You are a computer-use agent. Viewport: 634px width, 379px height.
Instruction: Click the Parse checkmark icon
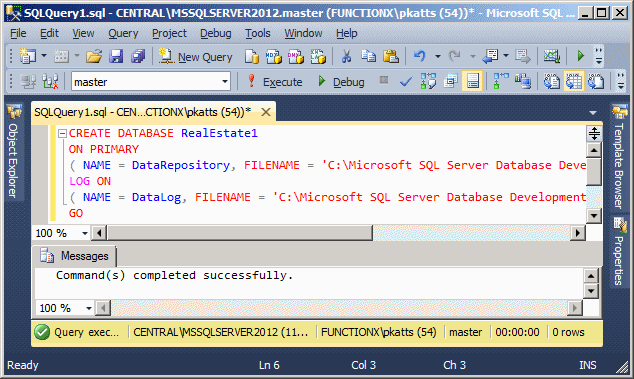(406, 82)
